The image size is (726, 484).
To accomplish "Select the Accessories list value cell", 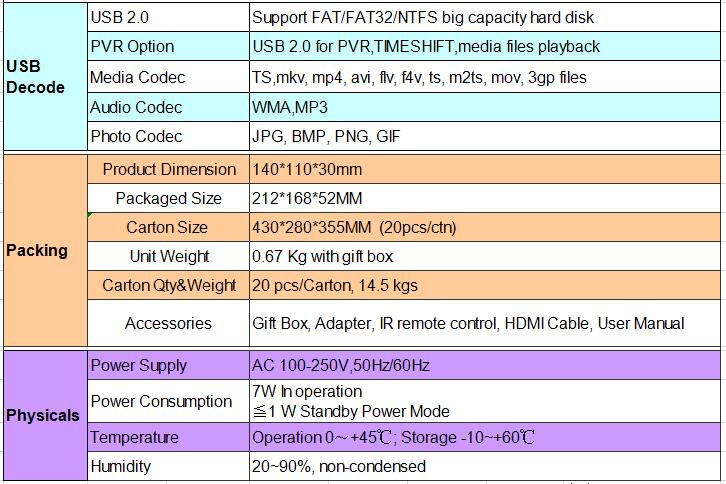I will click(x=484, y=323).
